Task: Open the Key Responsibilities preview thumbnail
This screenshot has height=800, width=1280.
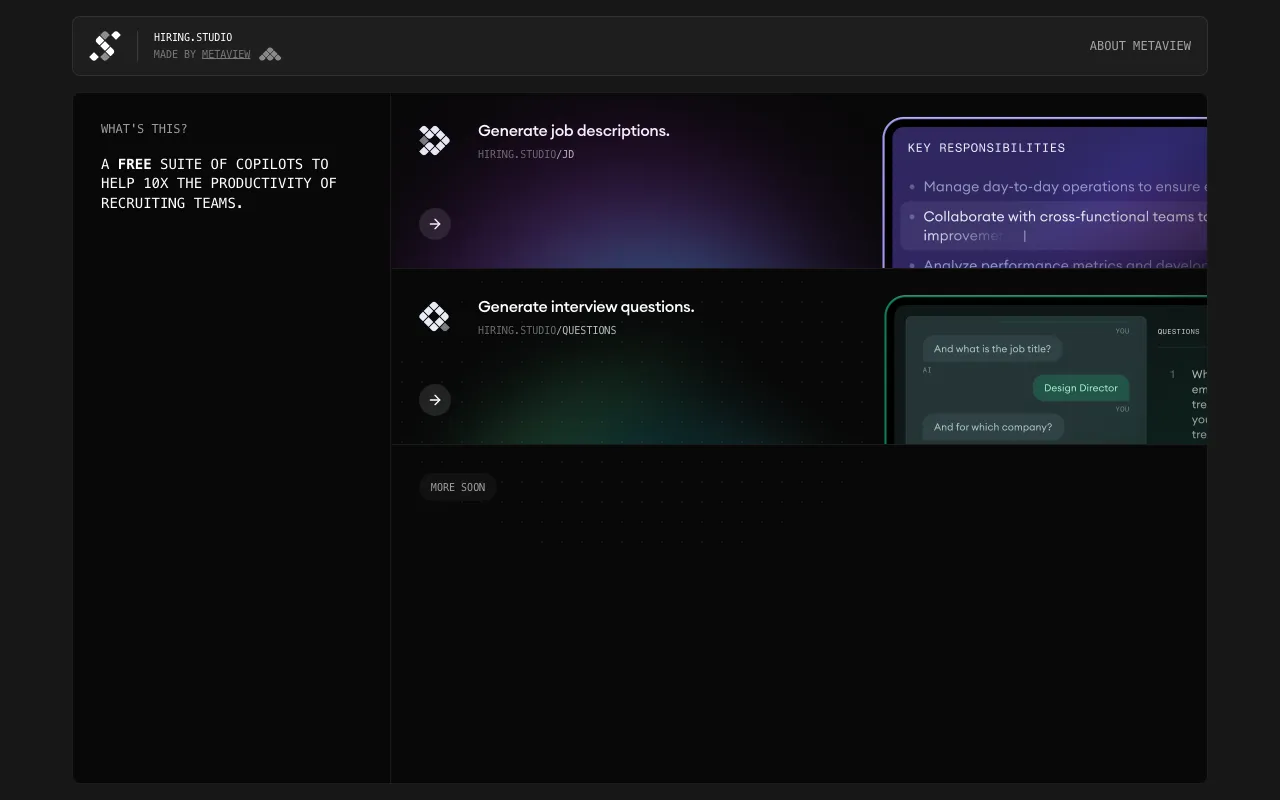Action: 1046,193
